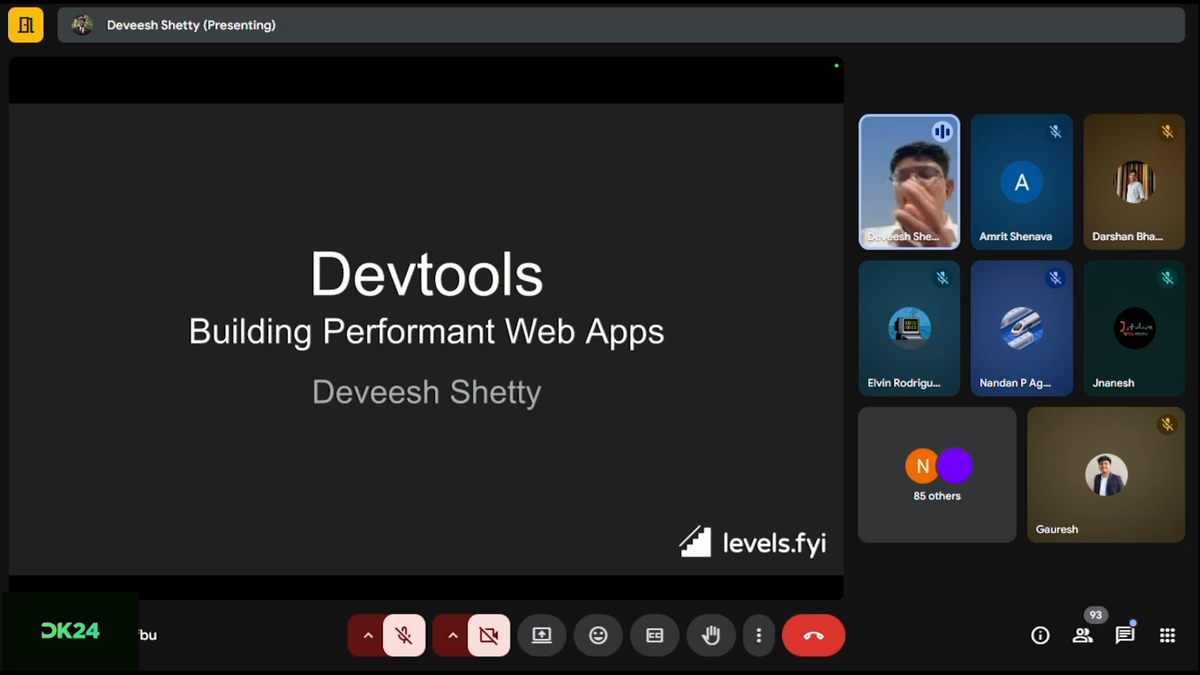Show the people participants panel
Screen dimensions: 1200x675
[1082, 635]
